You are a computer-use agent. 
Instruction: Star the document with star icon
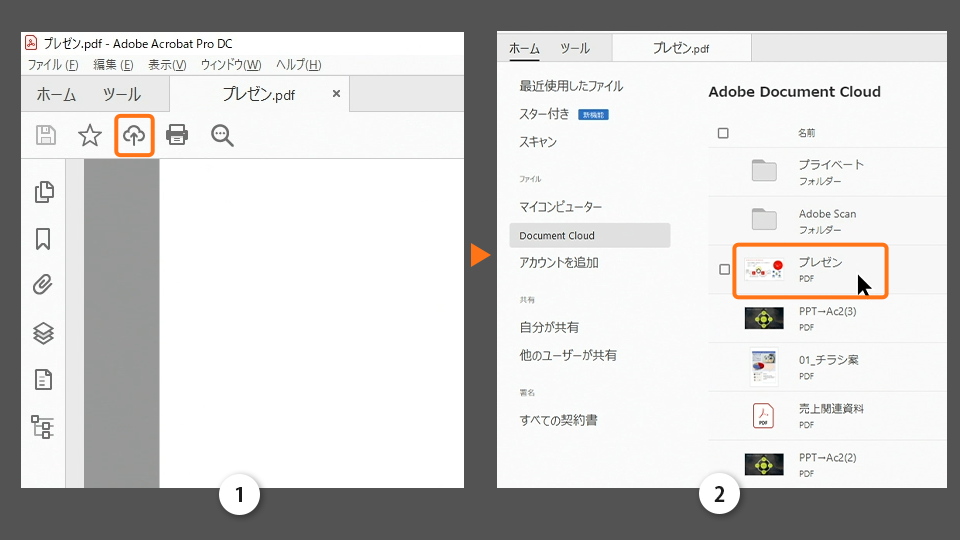[89, 135]
